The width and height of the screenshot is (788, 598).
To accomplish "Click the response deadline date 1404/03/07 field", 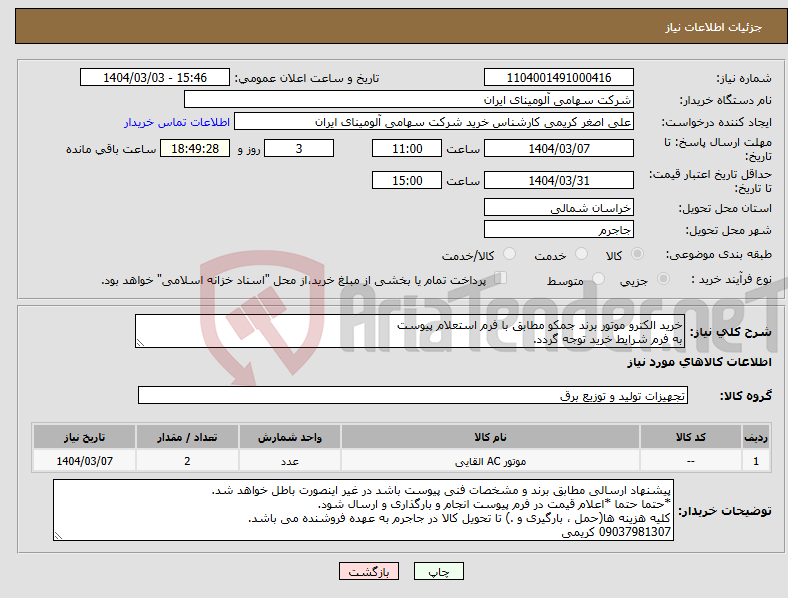I will [x=558, y=149].
